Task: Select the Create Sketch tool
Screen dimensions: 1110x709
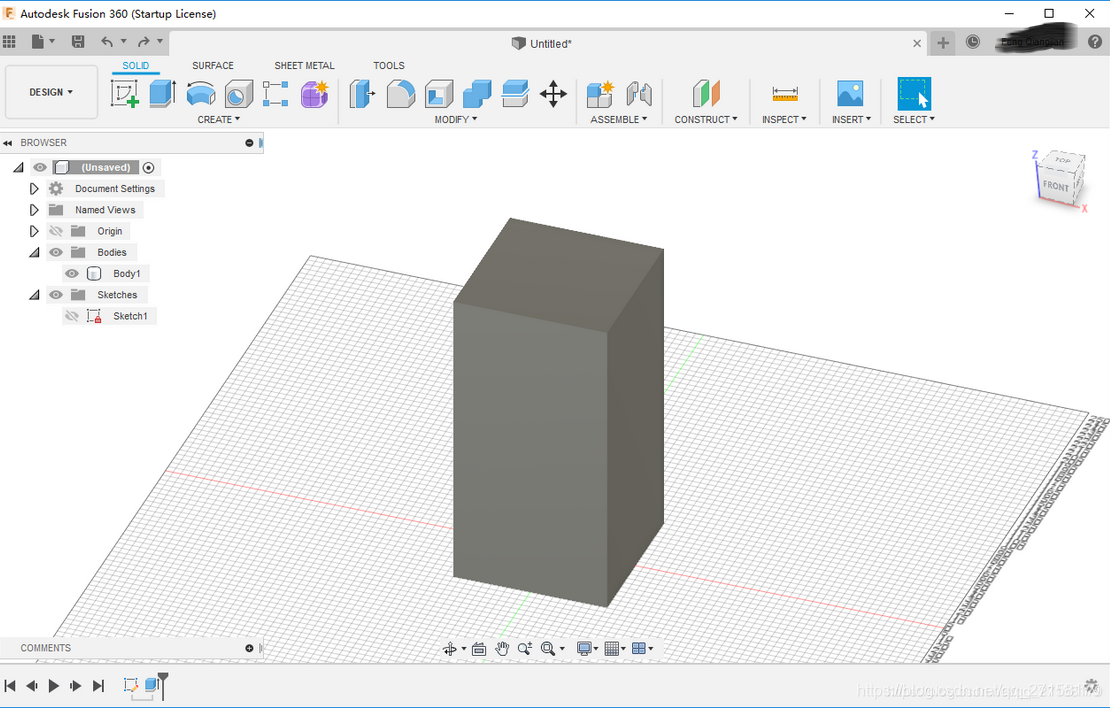Action: (125, 94)
